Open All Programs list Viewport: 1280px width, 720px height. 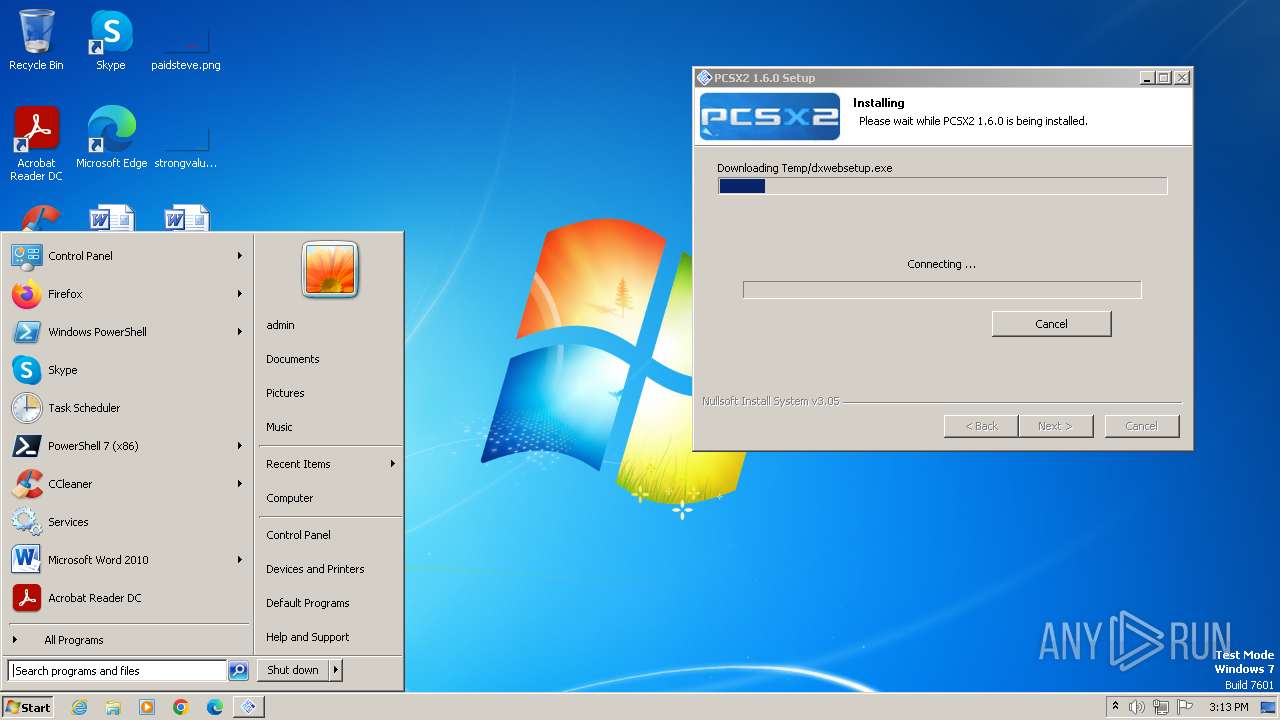tap(127, 640)
